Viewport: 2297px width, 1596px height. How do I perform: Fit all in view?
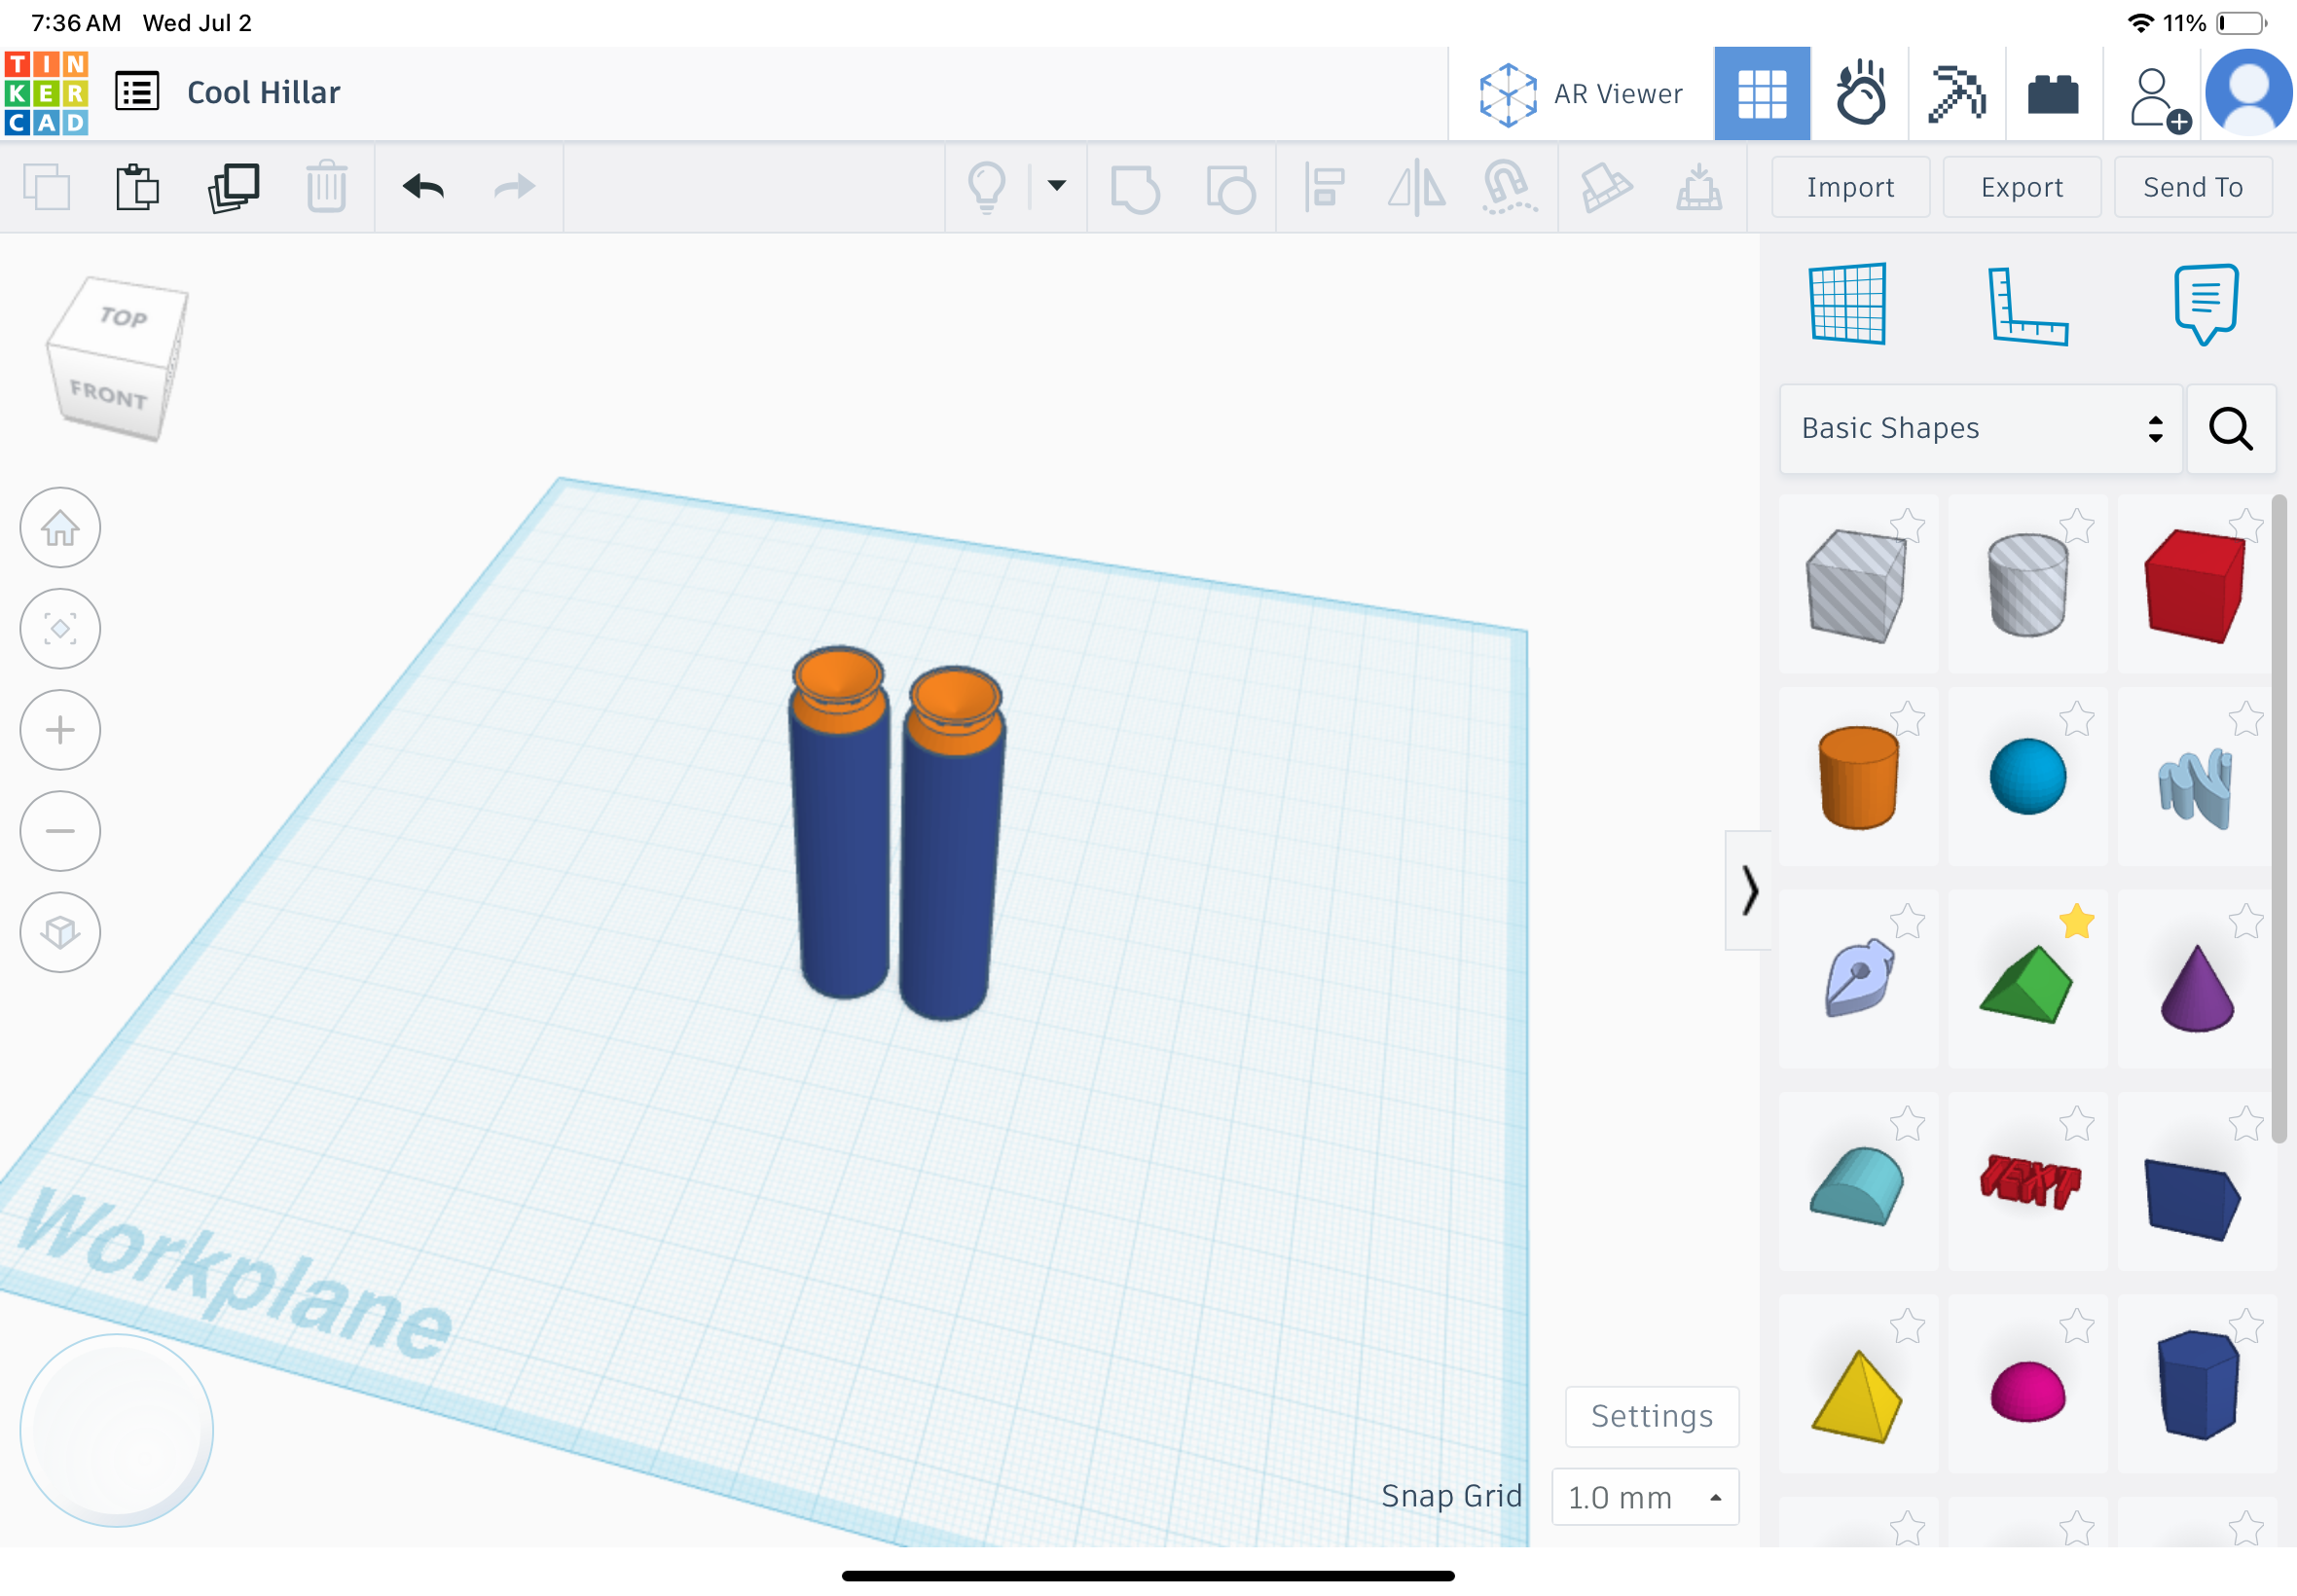(60, 629)
